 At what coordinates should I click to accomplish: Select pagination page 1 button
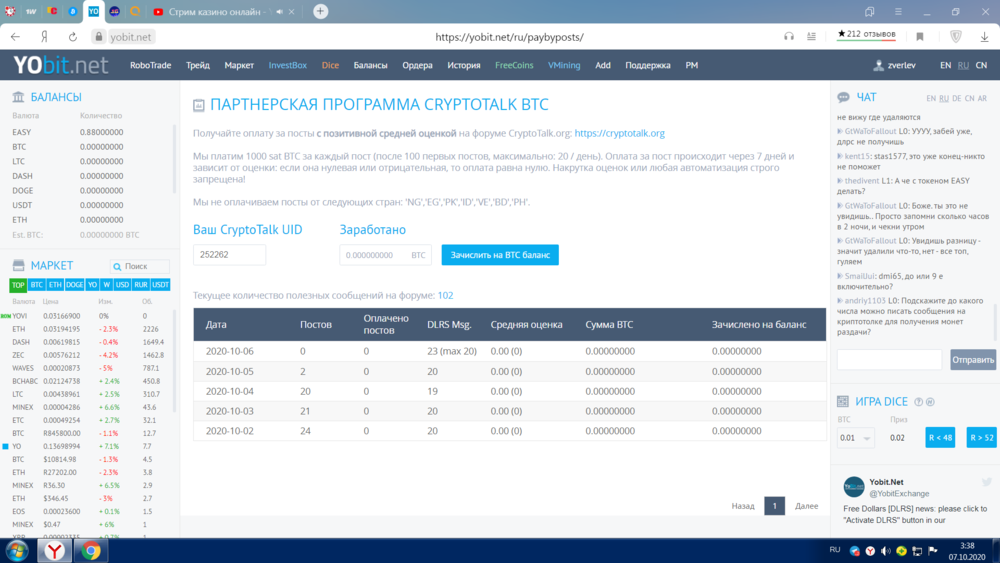pos(774,506)
